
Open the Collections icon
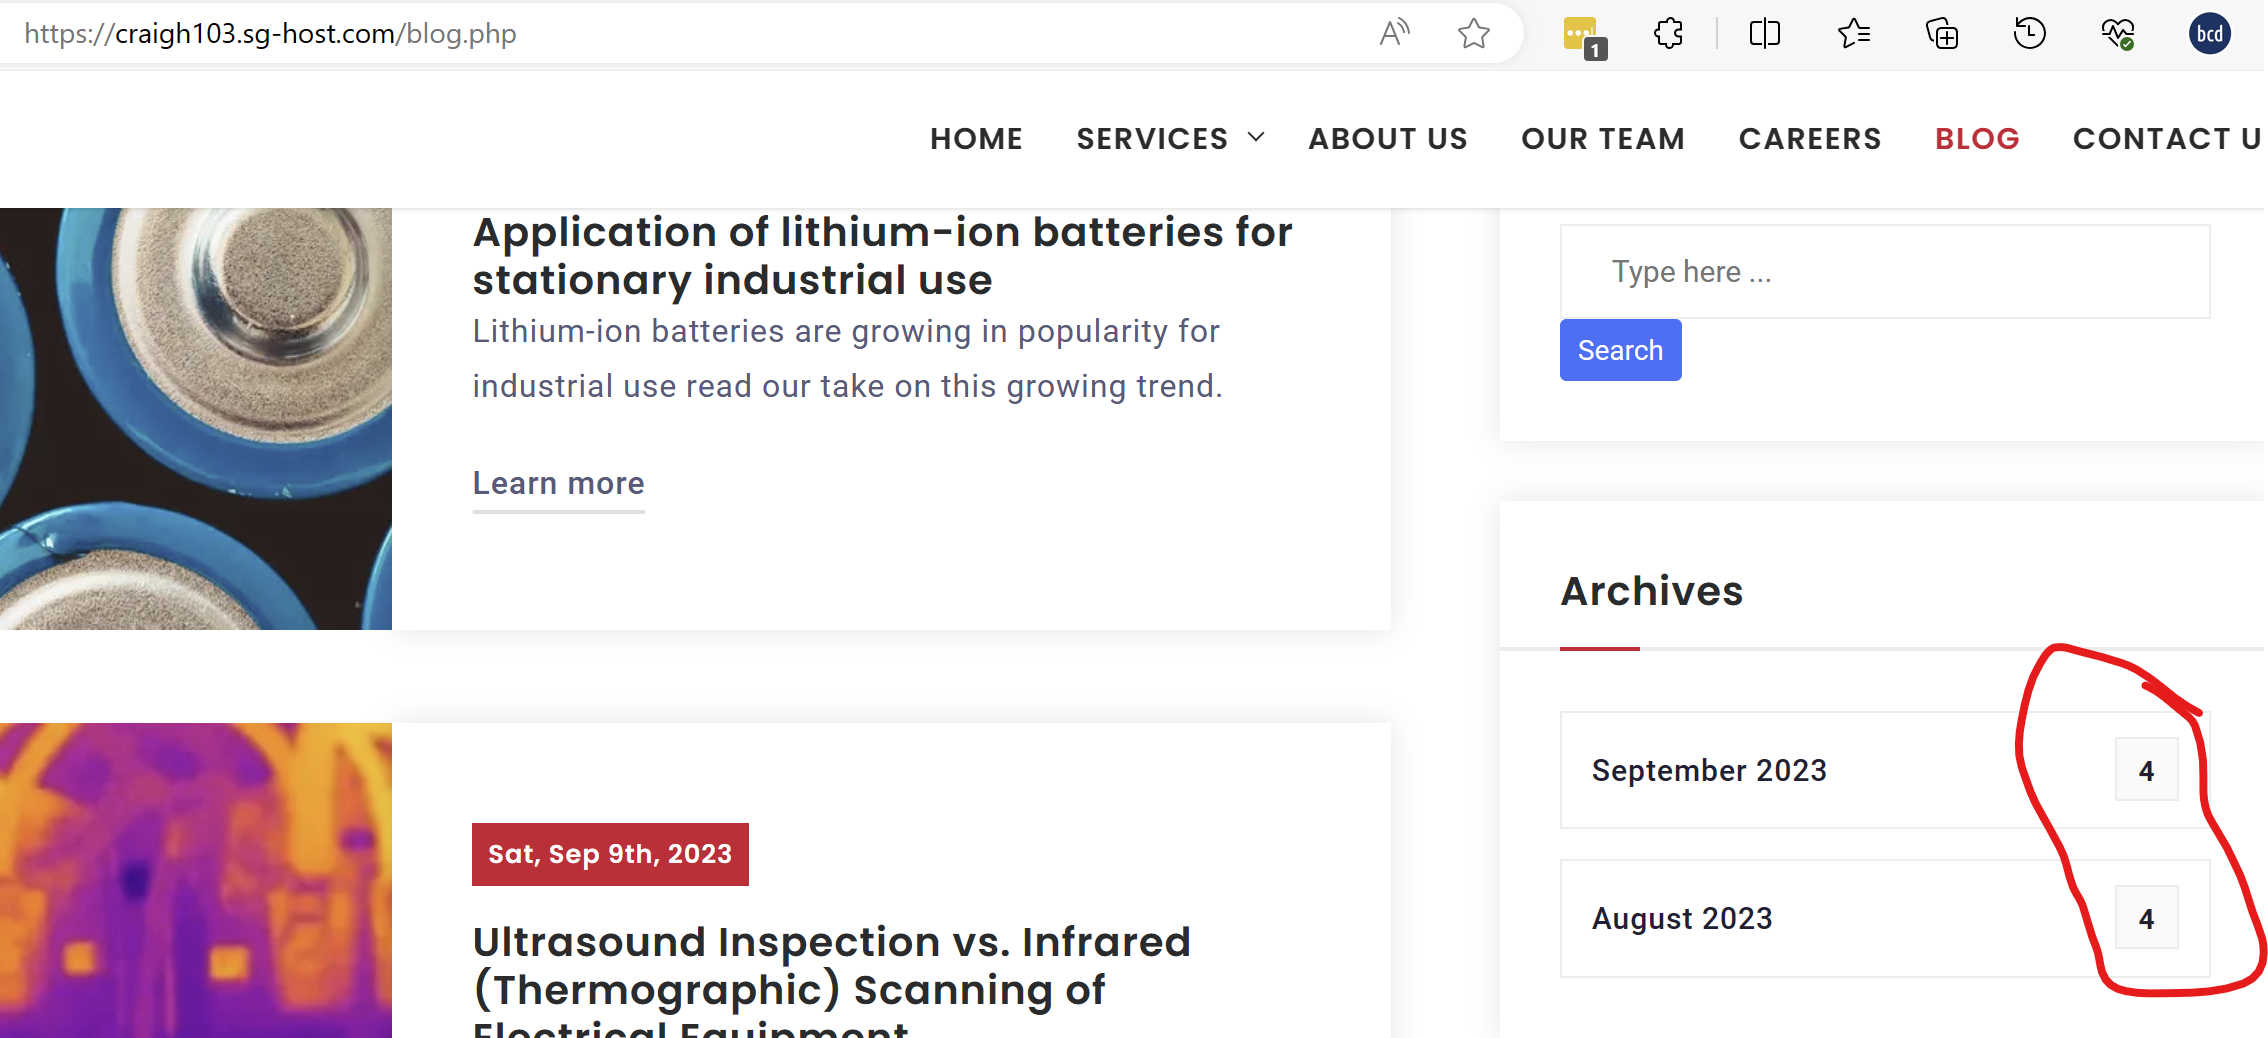pos(1941,34)
